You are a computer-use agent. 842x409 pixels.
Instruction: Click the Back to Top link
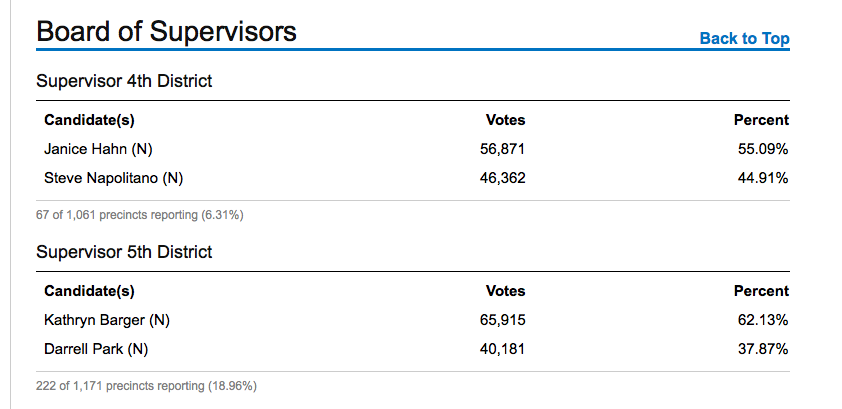pos(744,39)
